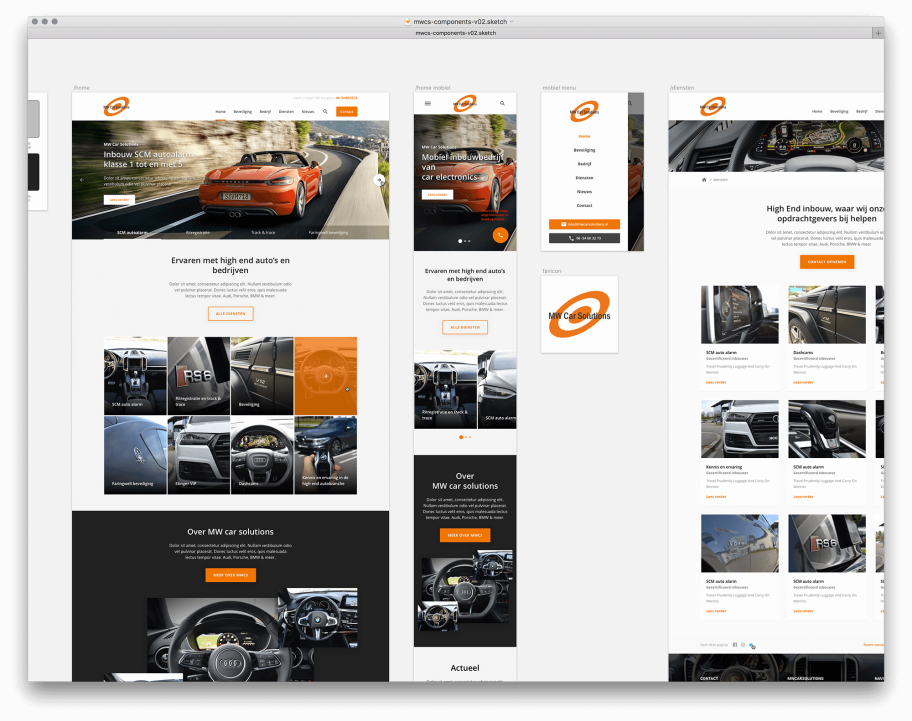Image resolution: width=912 pixels, height=721 pixels.
Task: Click the home breadcrumb icon on /diensten
Action: point(704,180)
